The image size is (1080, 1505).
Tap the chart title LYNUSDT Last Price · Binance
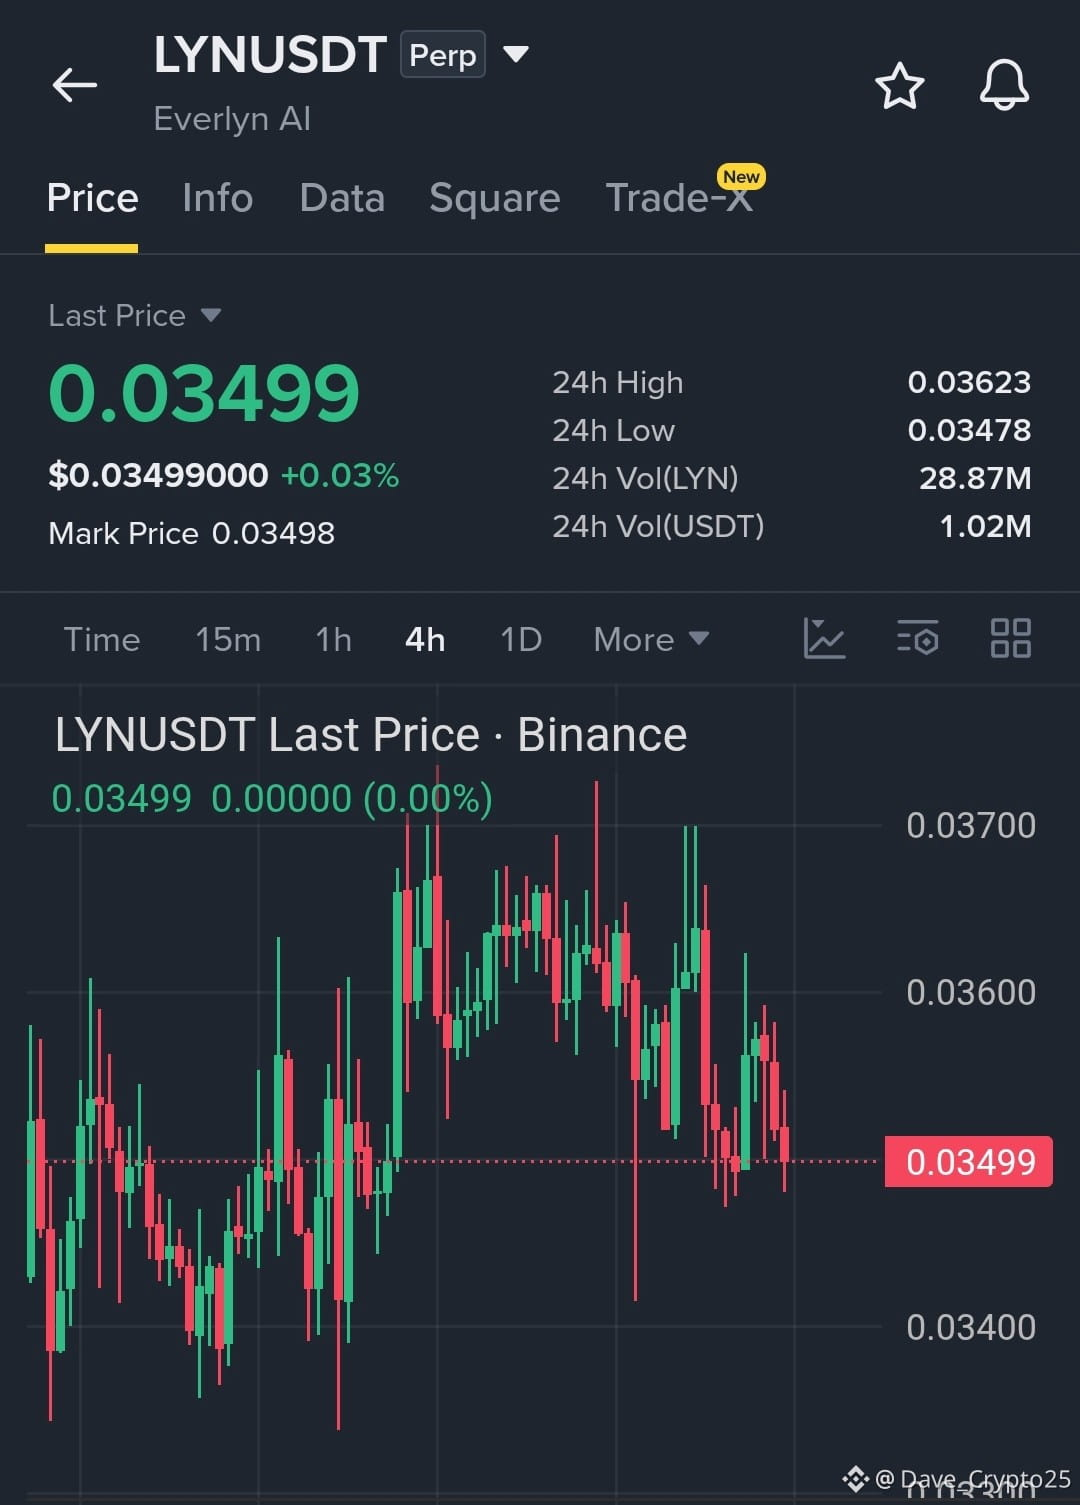(371, 735)
